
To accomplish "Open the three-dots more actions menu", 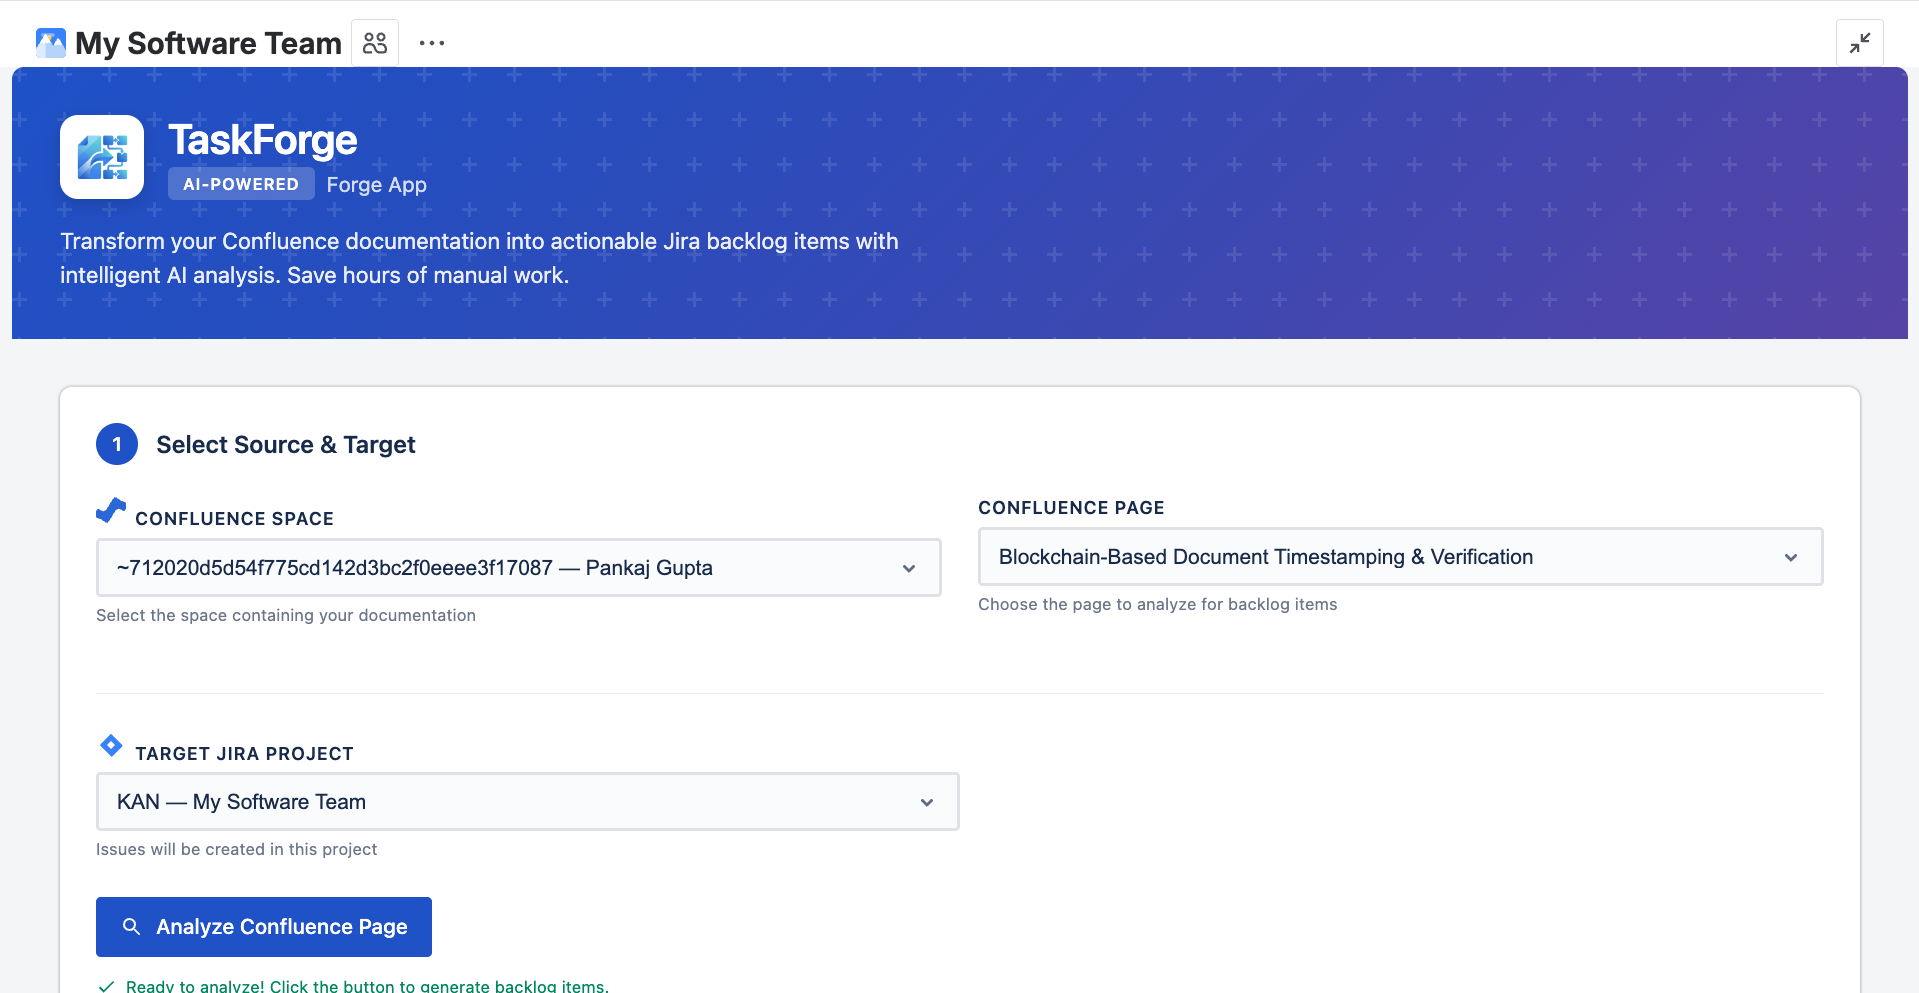I will (432, 43).
